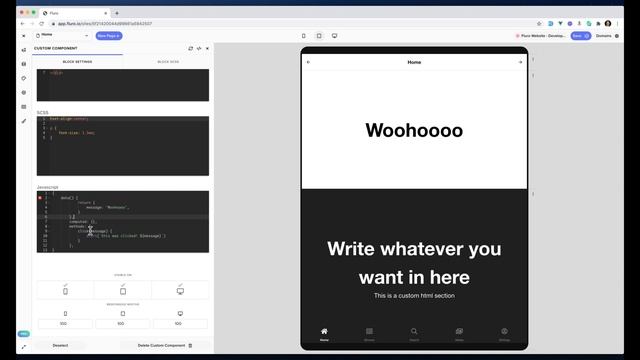Click the refresh icon in Custom Component header
Image resolution: width=640 pixels, height=360 pixels.
(x=191, y=49)
